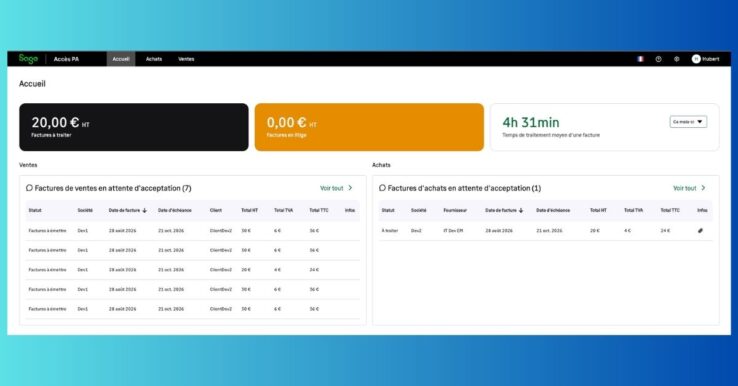Open the settings gear in top bar
The width and height of the screenshot is (738, 386).
[676, 59]
